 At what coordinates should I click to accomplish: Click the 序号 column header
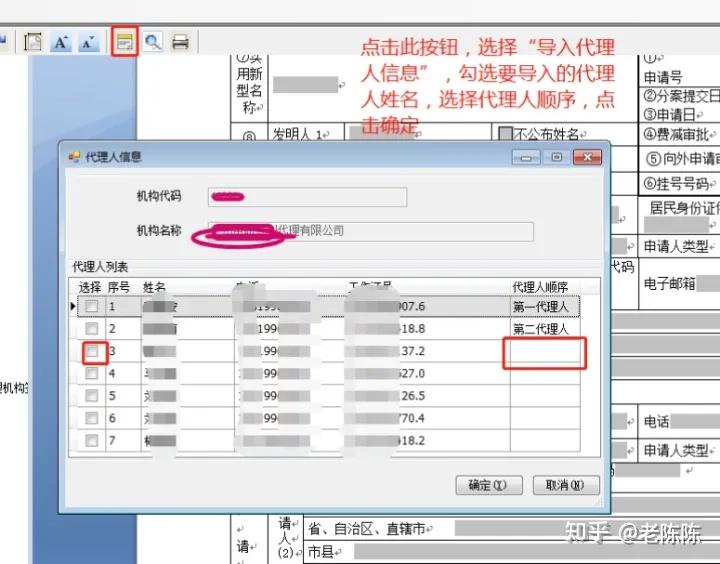point(119,287)
